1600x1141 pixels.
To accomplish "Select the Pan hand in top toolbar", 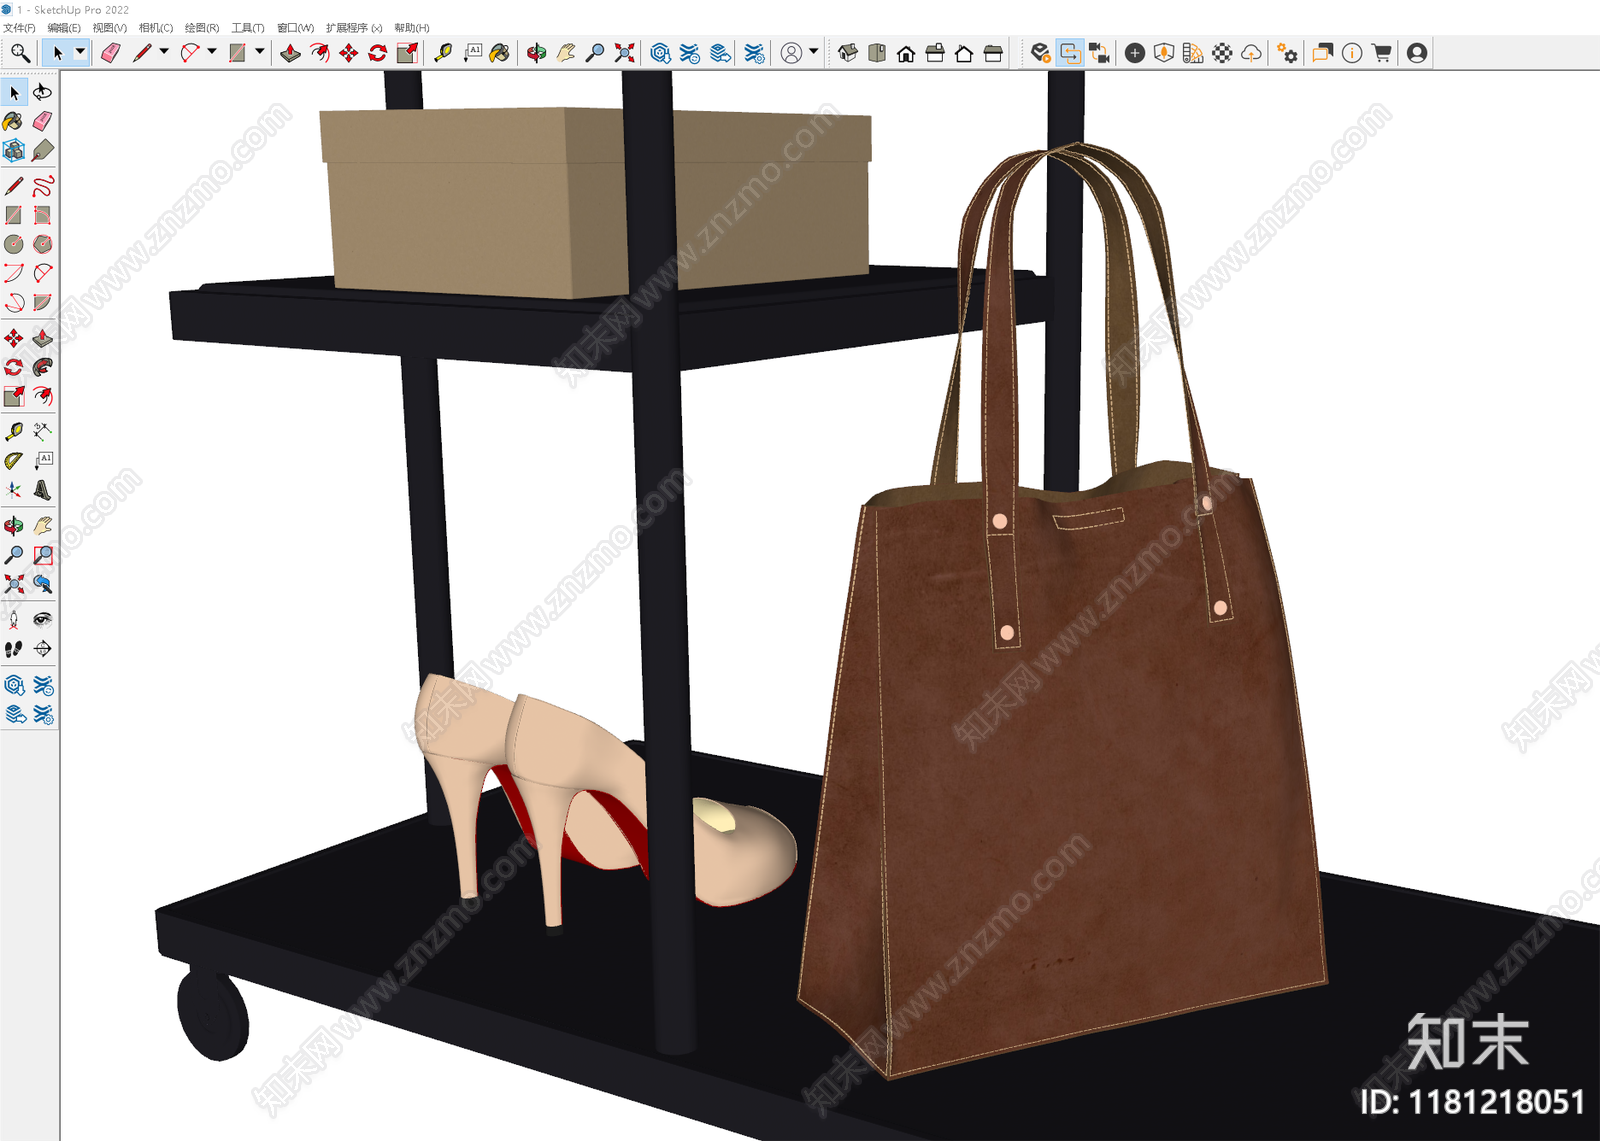I will [x=566, y=53].
